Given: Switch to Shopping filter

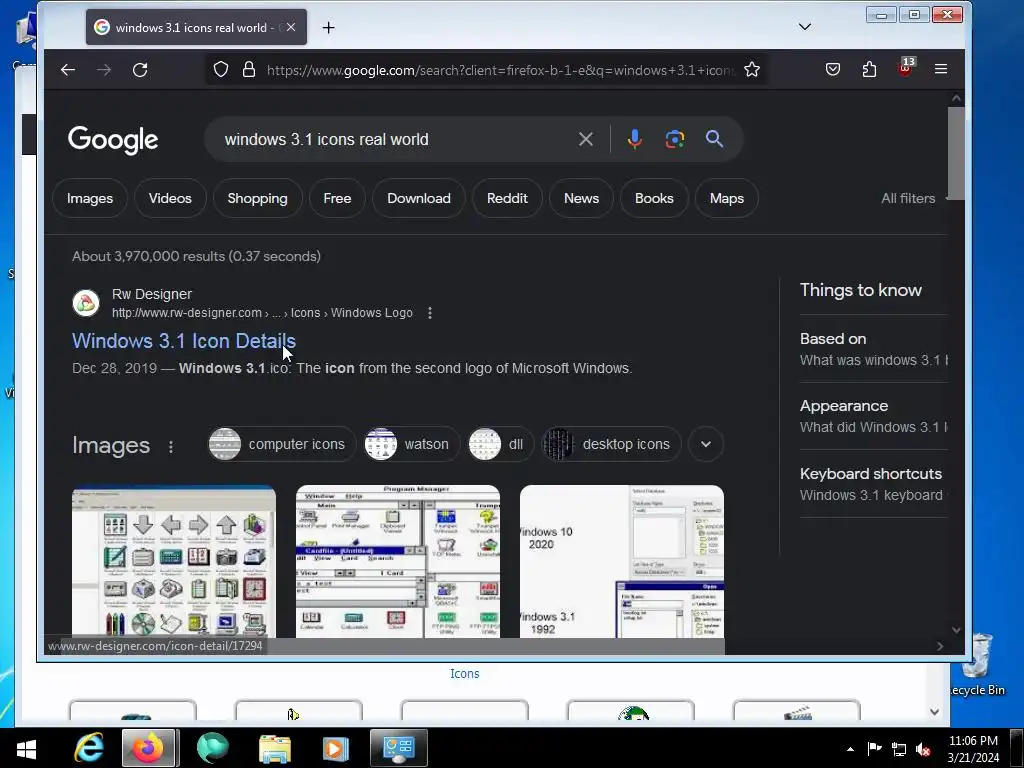Looking at the screenshot, I should 257,199.
